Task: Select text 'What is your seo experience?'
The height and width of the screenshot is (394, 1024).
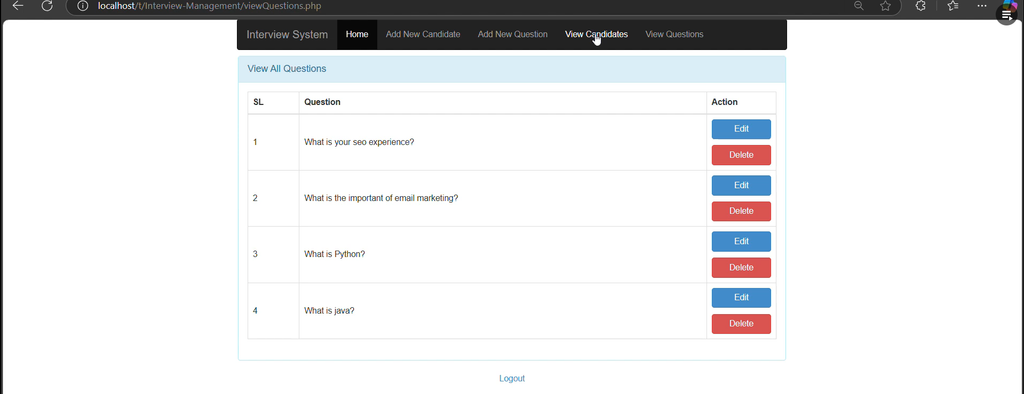Action: point(359,142)
